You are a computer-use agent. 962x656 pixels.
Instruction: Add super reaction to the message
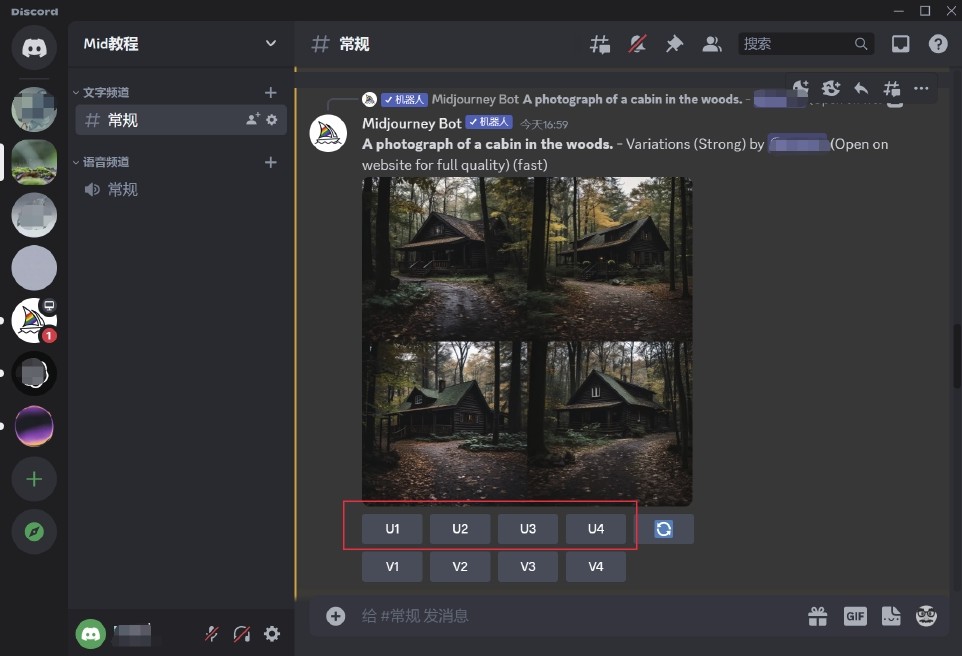pos(831,88)
